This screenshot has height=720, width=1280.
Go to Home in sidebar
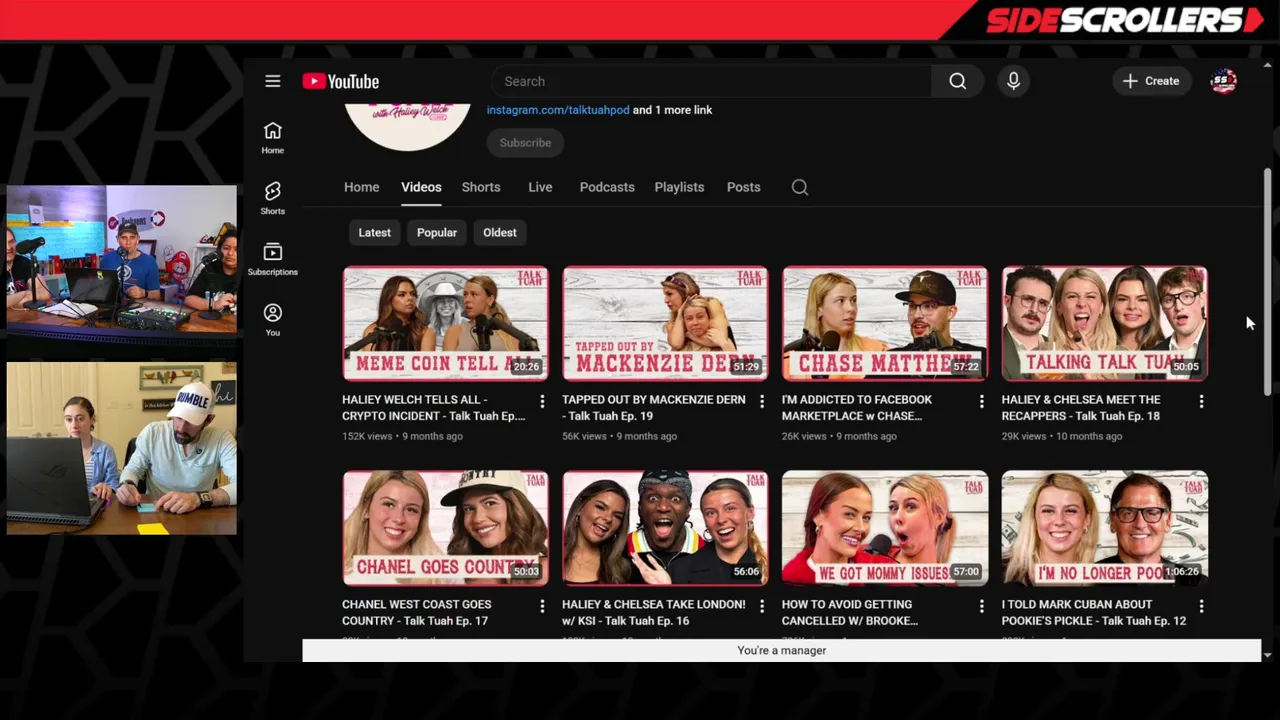click(273, 138)
